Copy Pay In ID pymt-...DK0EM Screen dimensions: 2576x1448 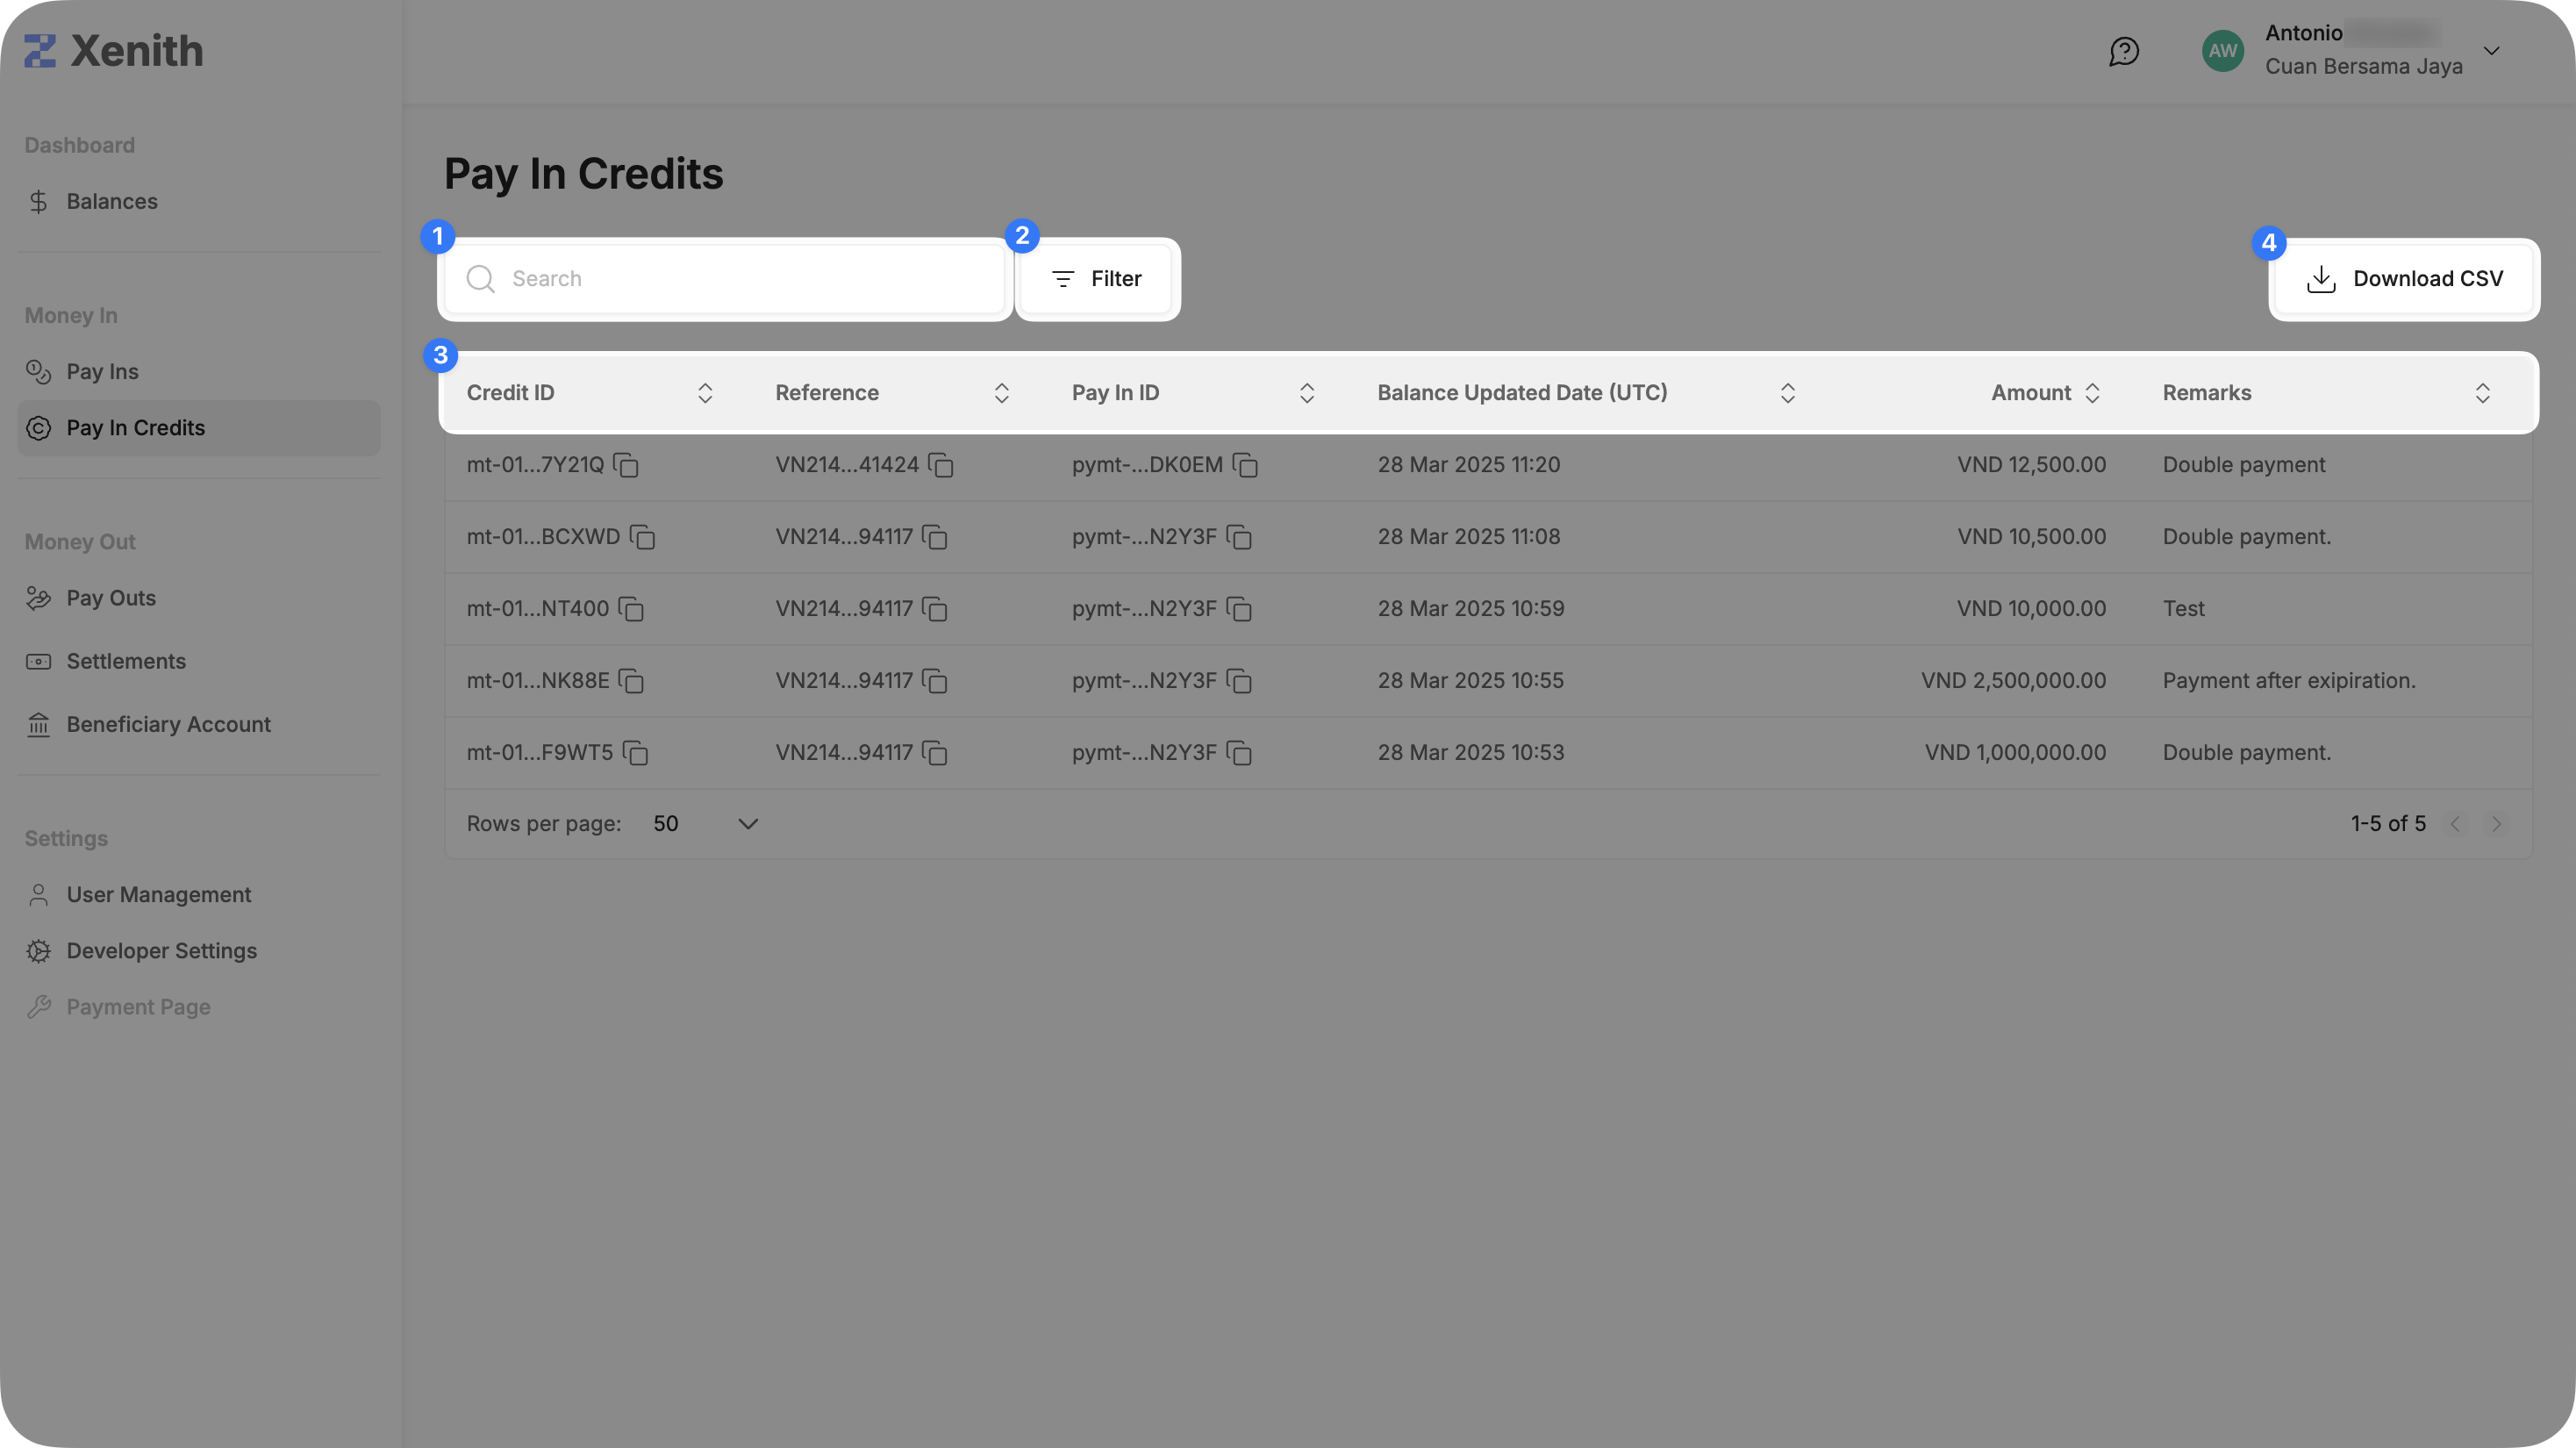click(1244, 465)
